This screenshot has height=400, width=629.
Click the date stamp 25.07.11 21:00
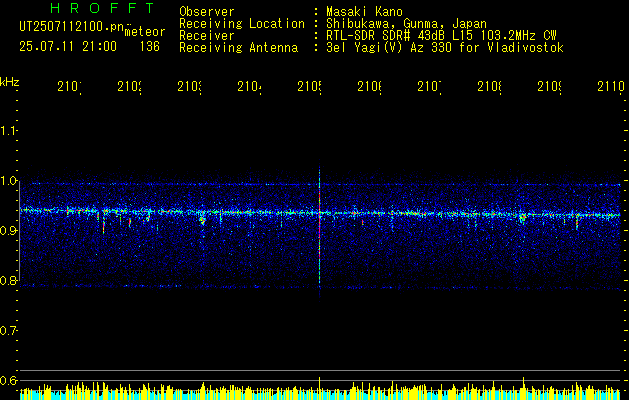coord(68,47)
